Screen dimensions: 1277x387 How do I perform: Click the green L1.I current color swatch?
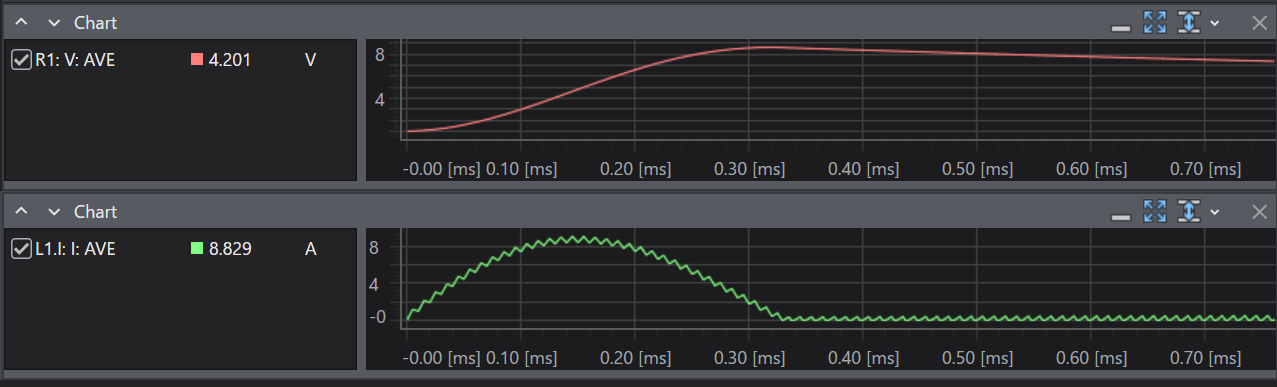coord(197,249)
